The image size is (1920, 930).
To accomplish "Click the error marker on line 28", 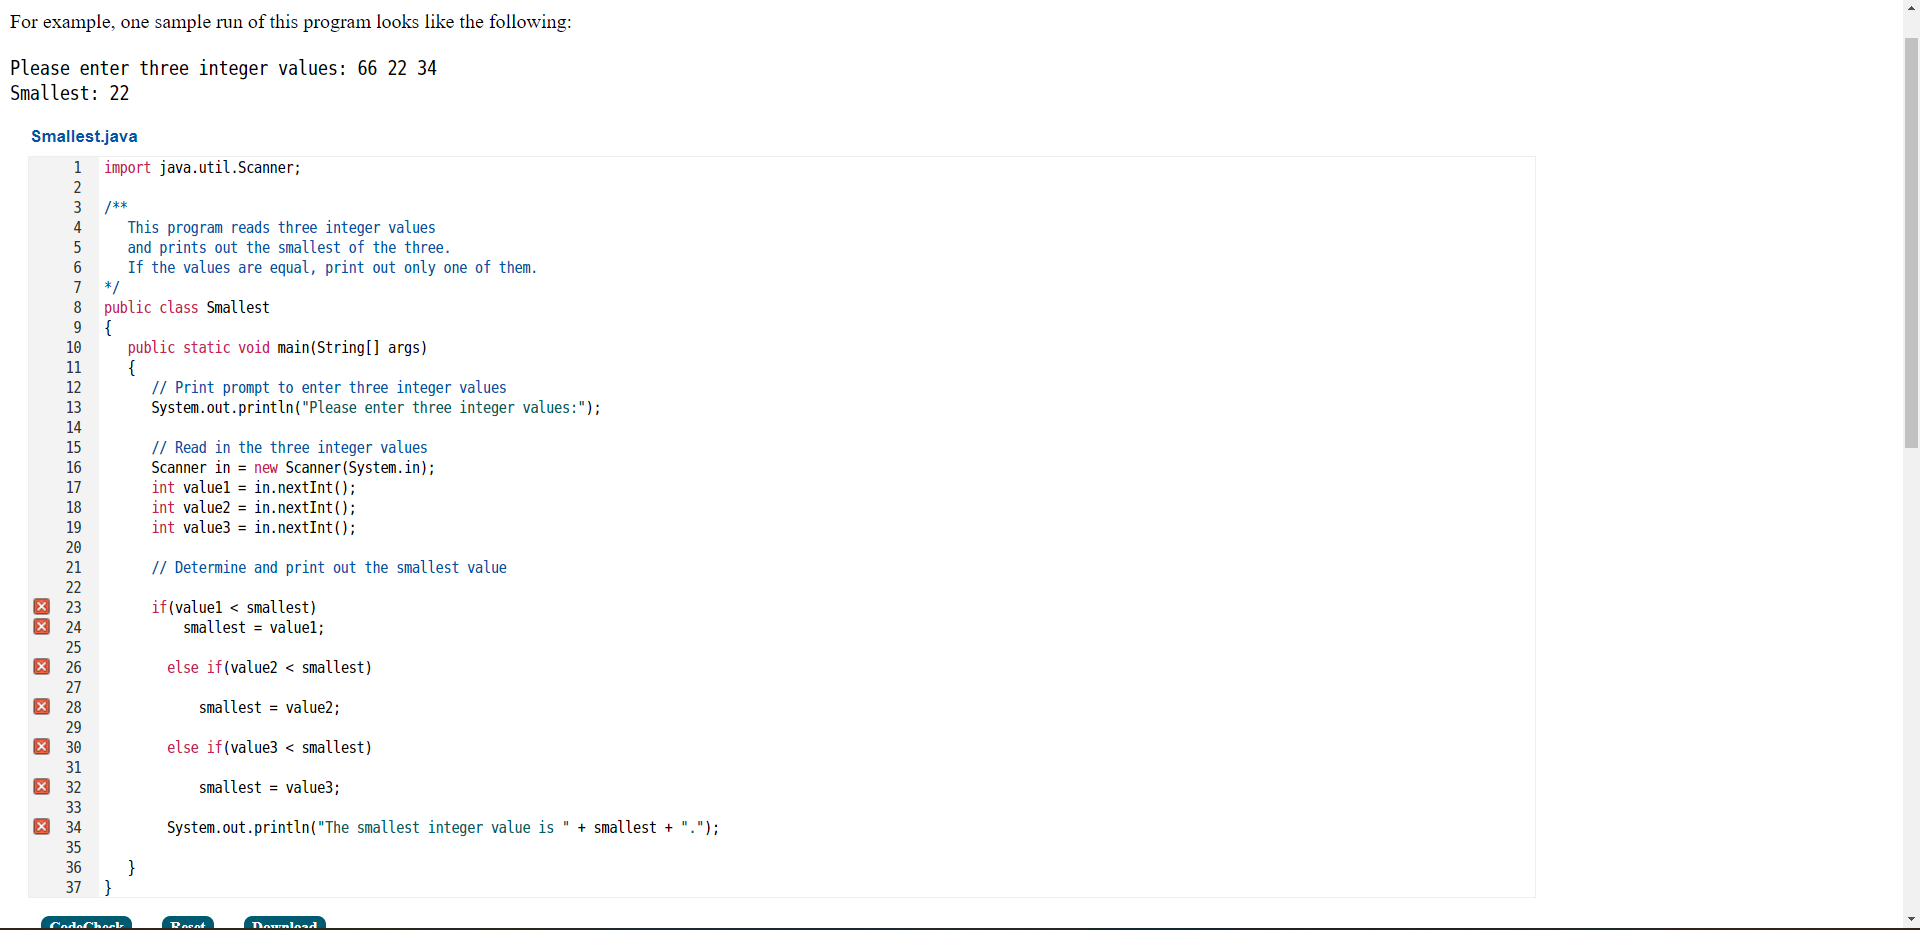I will [41, 706].
